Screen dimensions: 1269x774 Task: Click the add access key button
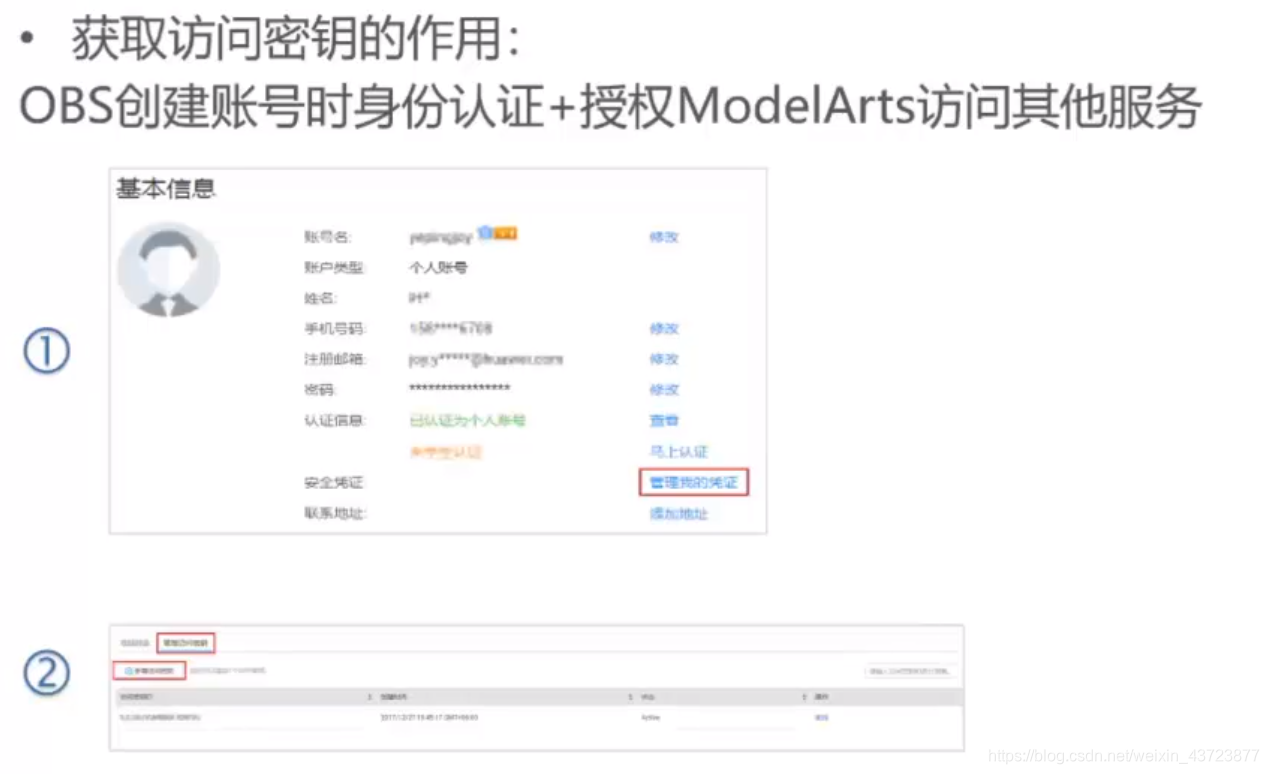click(150, 670)
